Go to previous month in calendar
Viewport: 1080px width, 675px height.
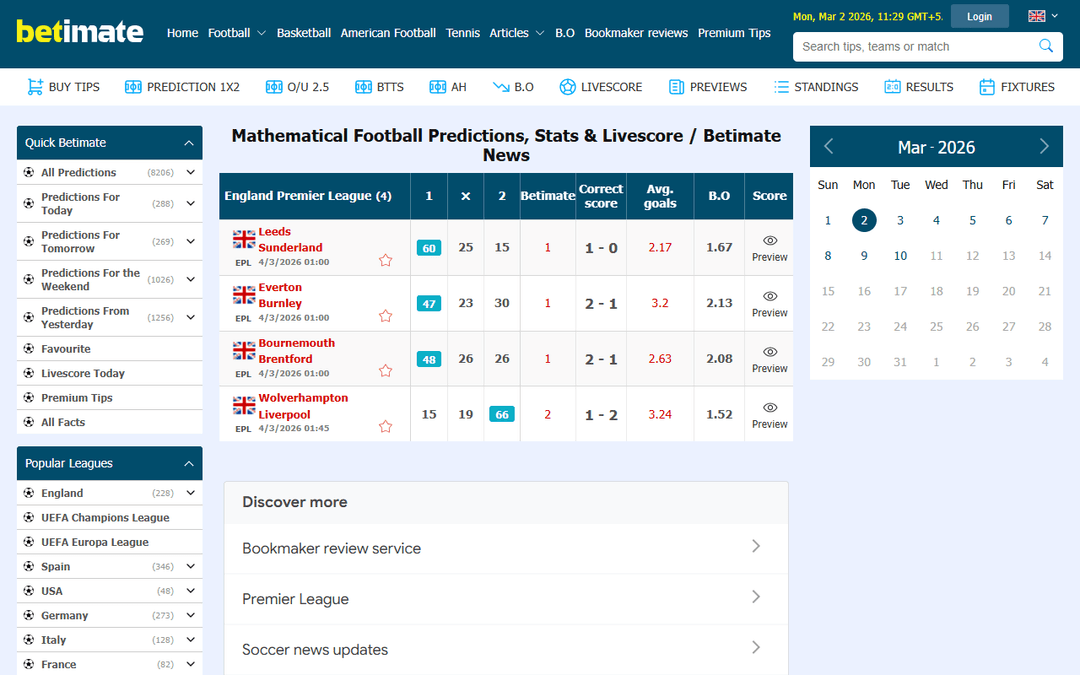pos(829,147)
